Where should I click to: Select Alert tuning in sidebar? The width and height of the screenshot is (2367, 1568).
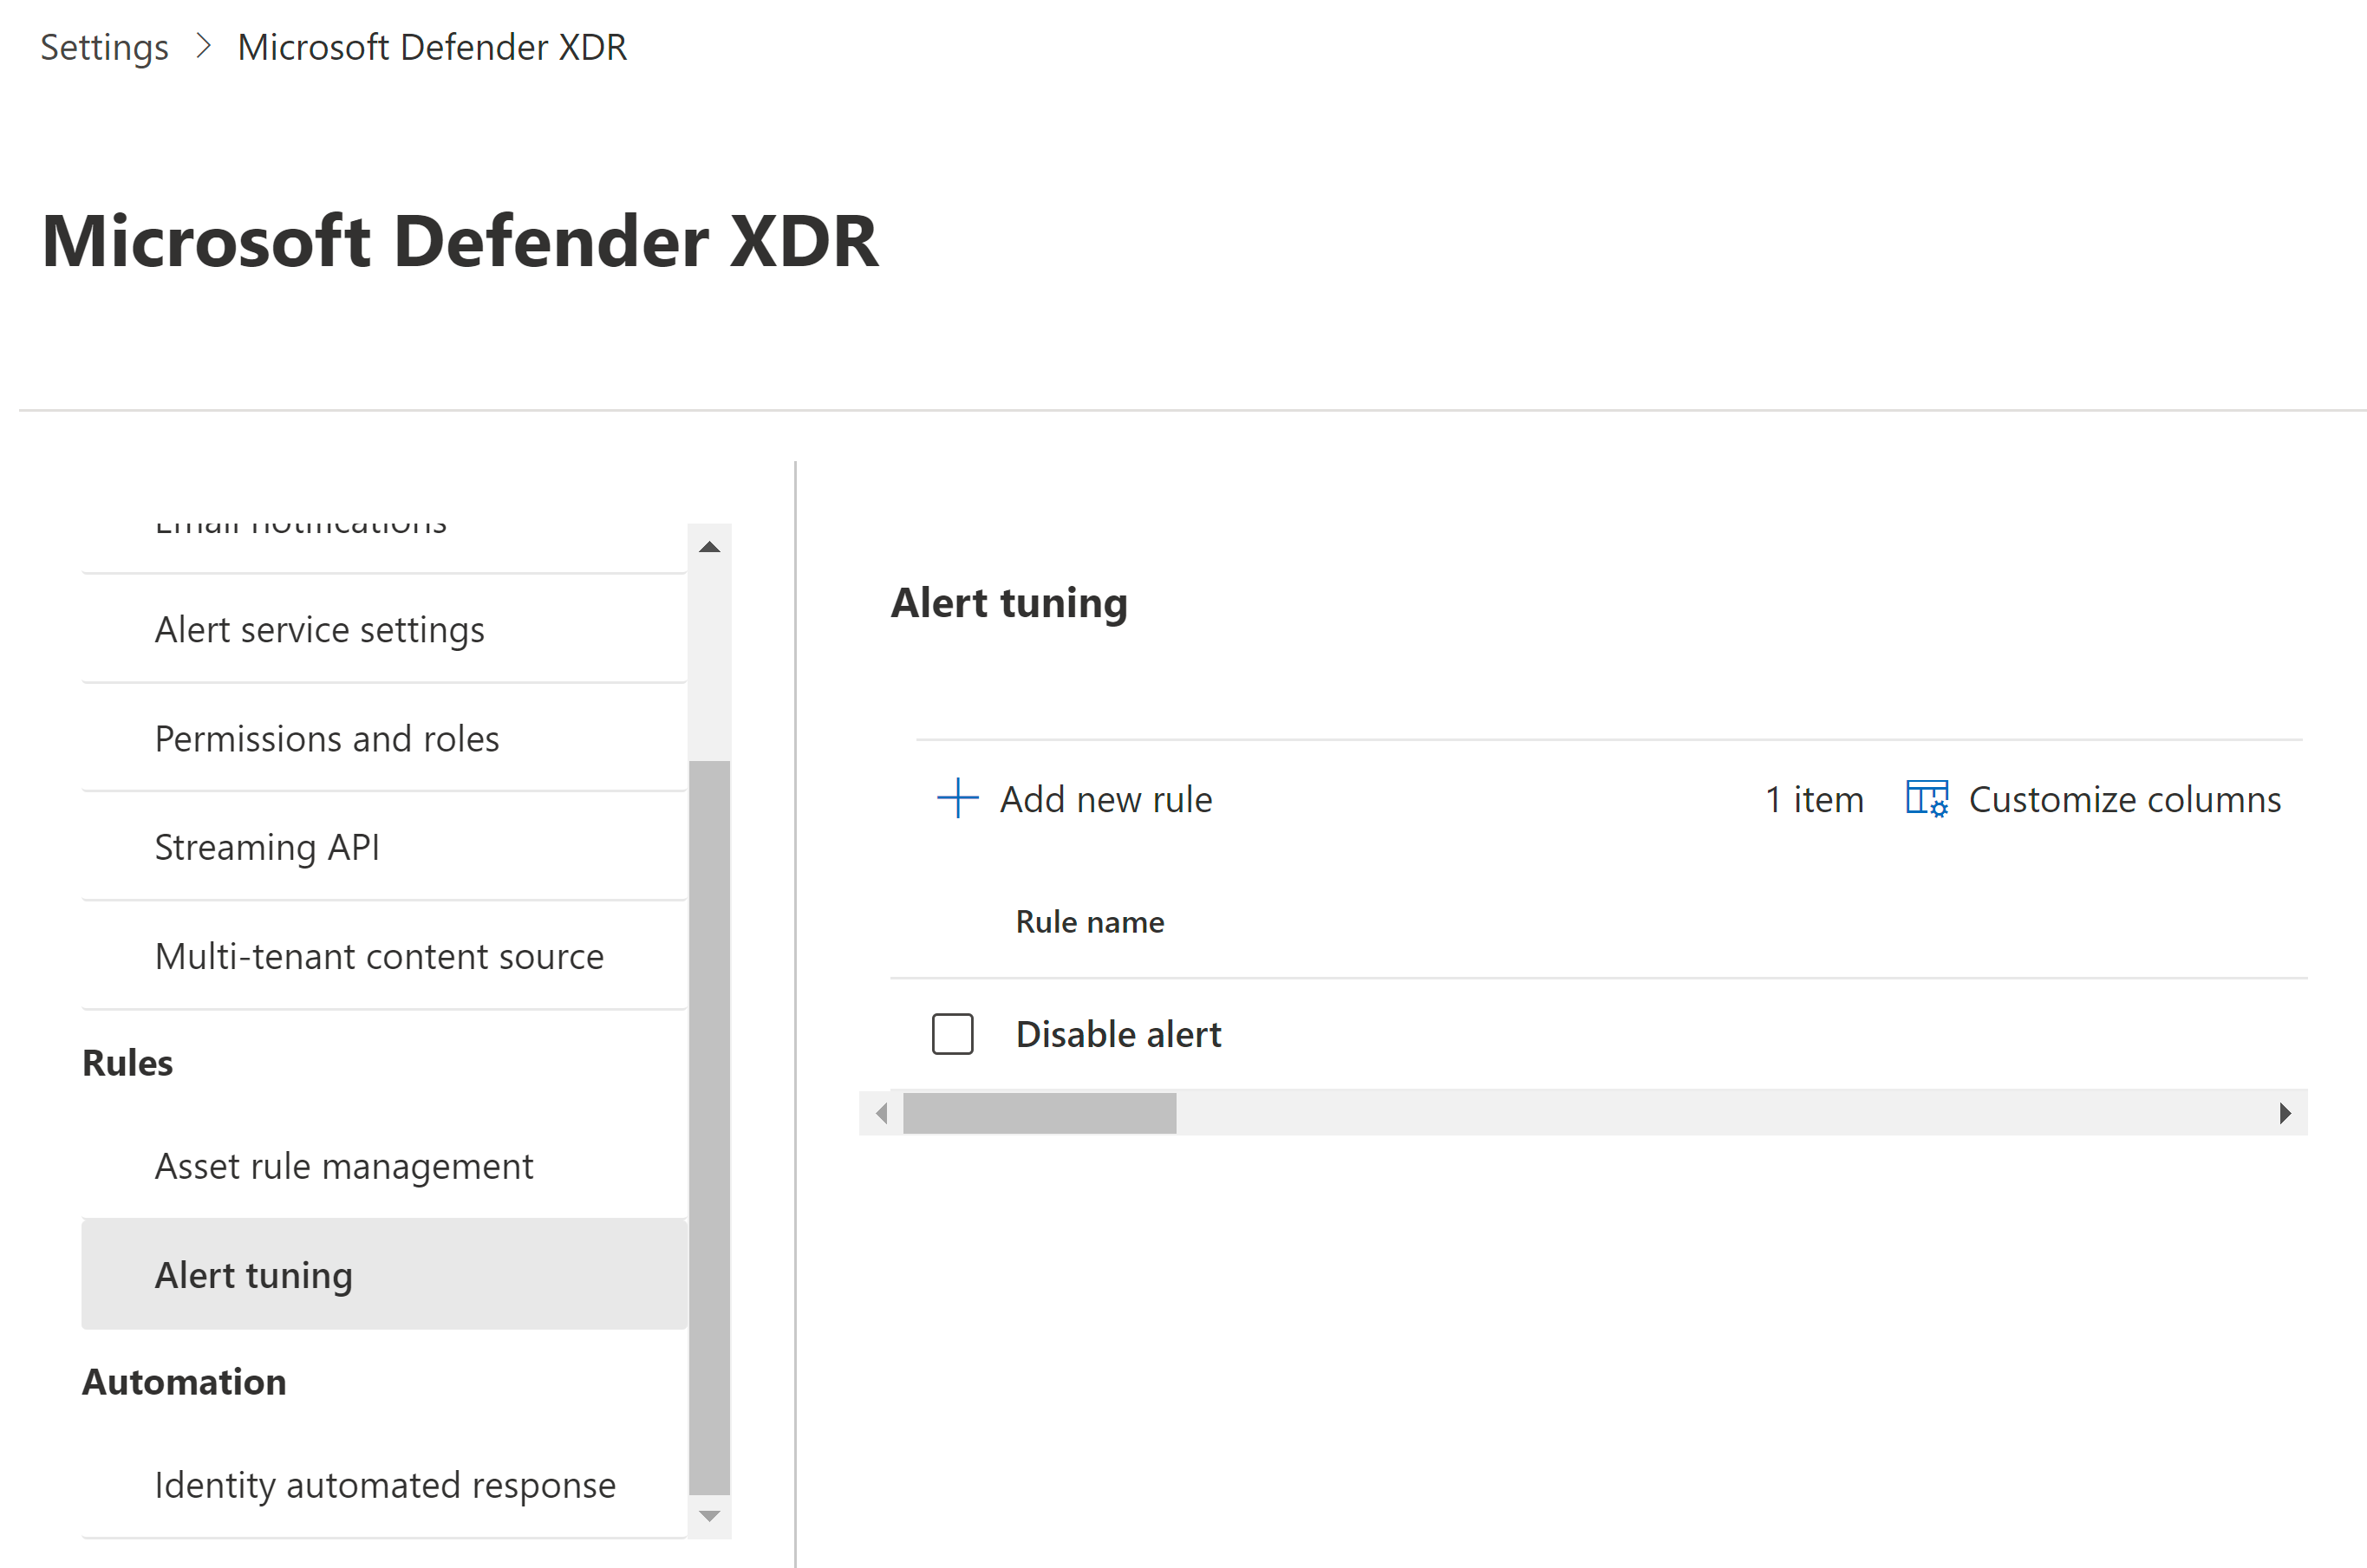click(384, 1275)
